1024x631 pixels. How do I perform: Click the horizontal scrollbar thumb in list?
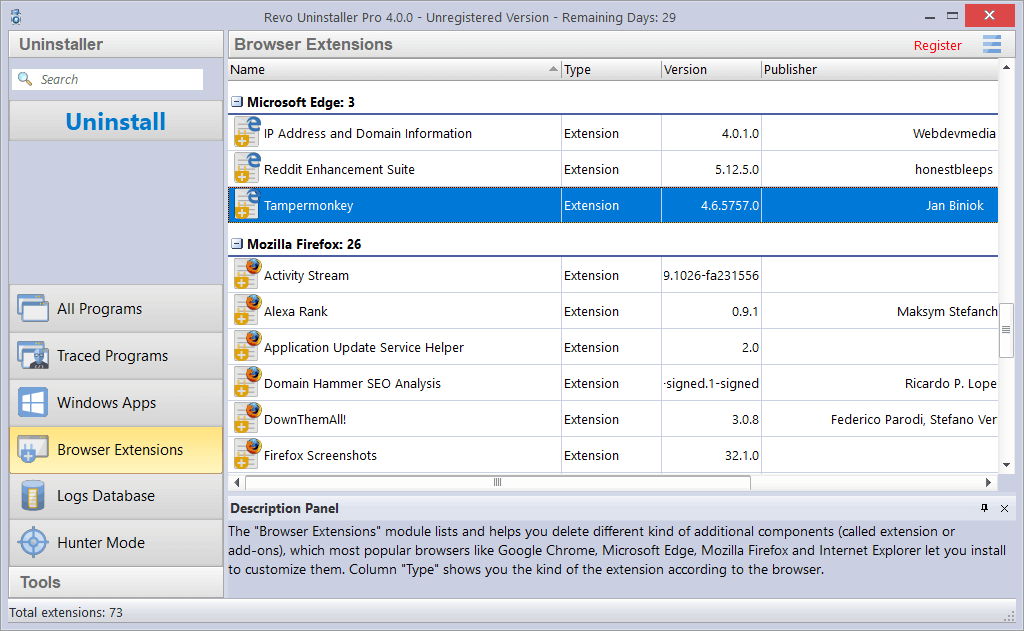click(497, 483)
